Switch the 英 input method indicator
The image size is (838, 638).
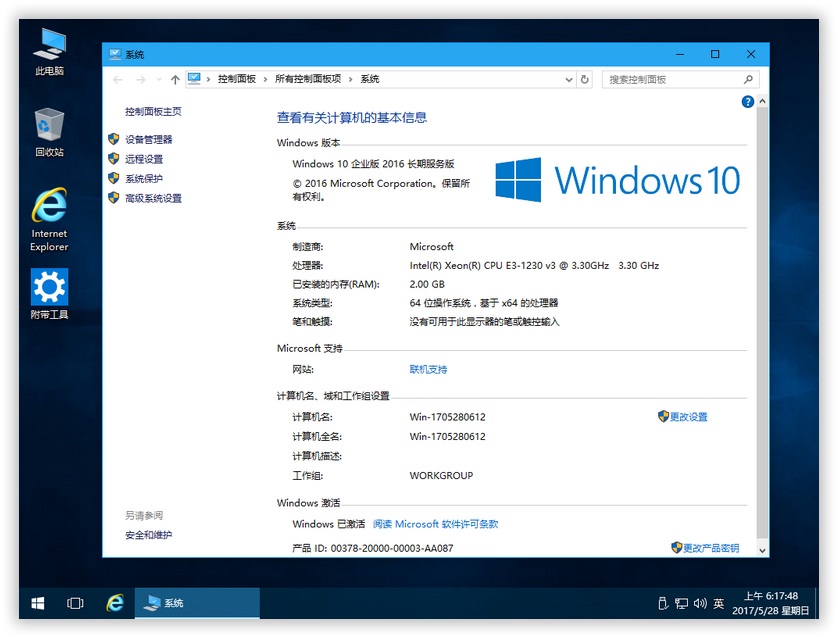[x=719, y=603]
